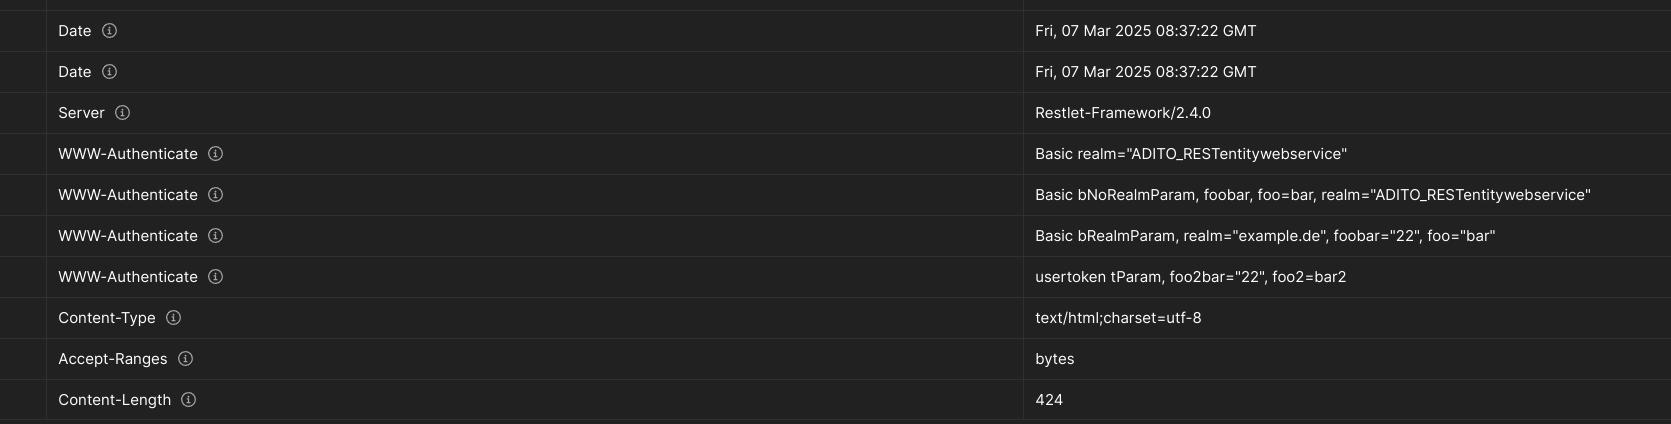Show info for Content-Length header
This screenshot has height=424, width=1671.
tap(188, 400)
